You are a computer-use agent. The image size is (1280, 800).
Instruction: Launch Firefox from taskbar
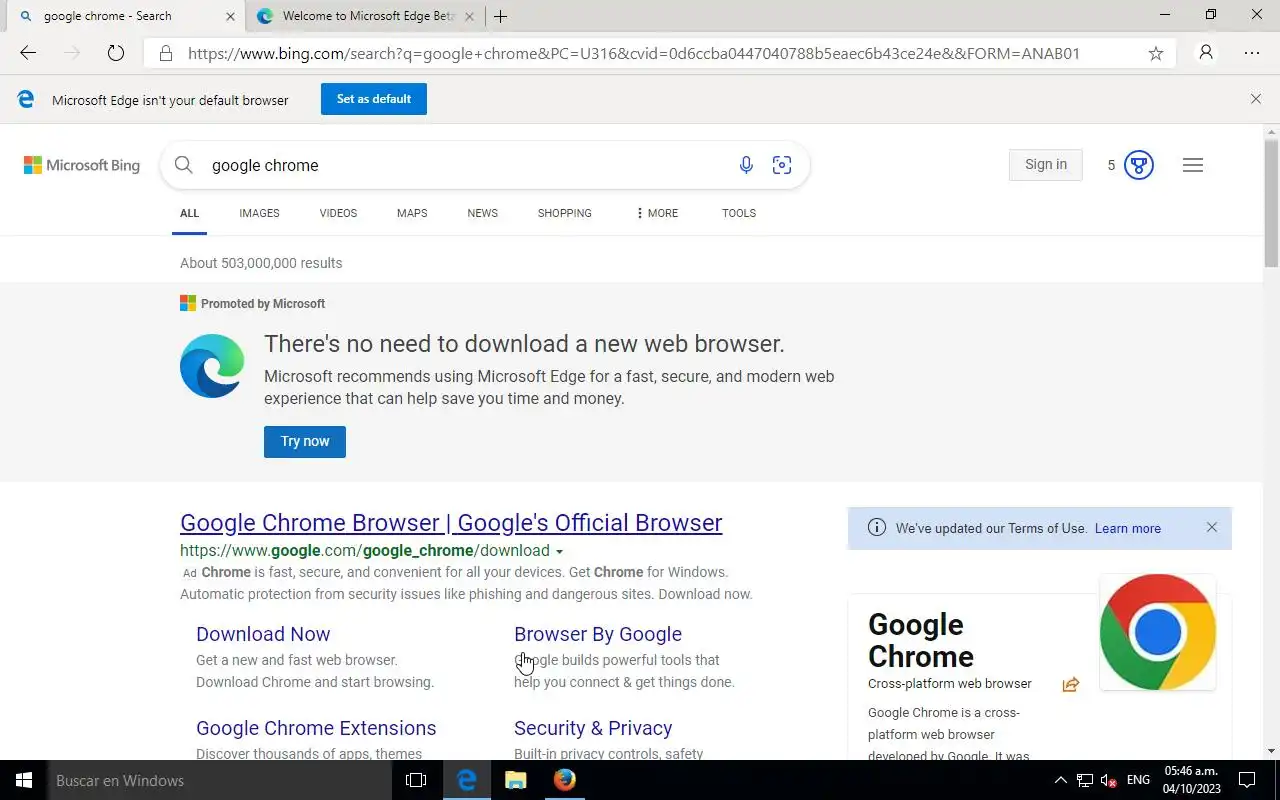coord(565,780)
